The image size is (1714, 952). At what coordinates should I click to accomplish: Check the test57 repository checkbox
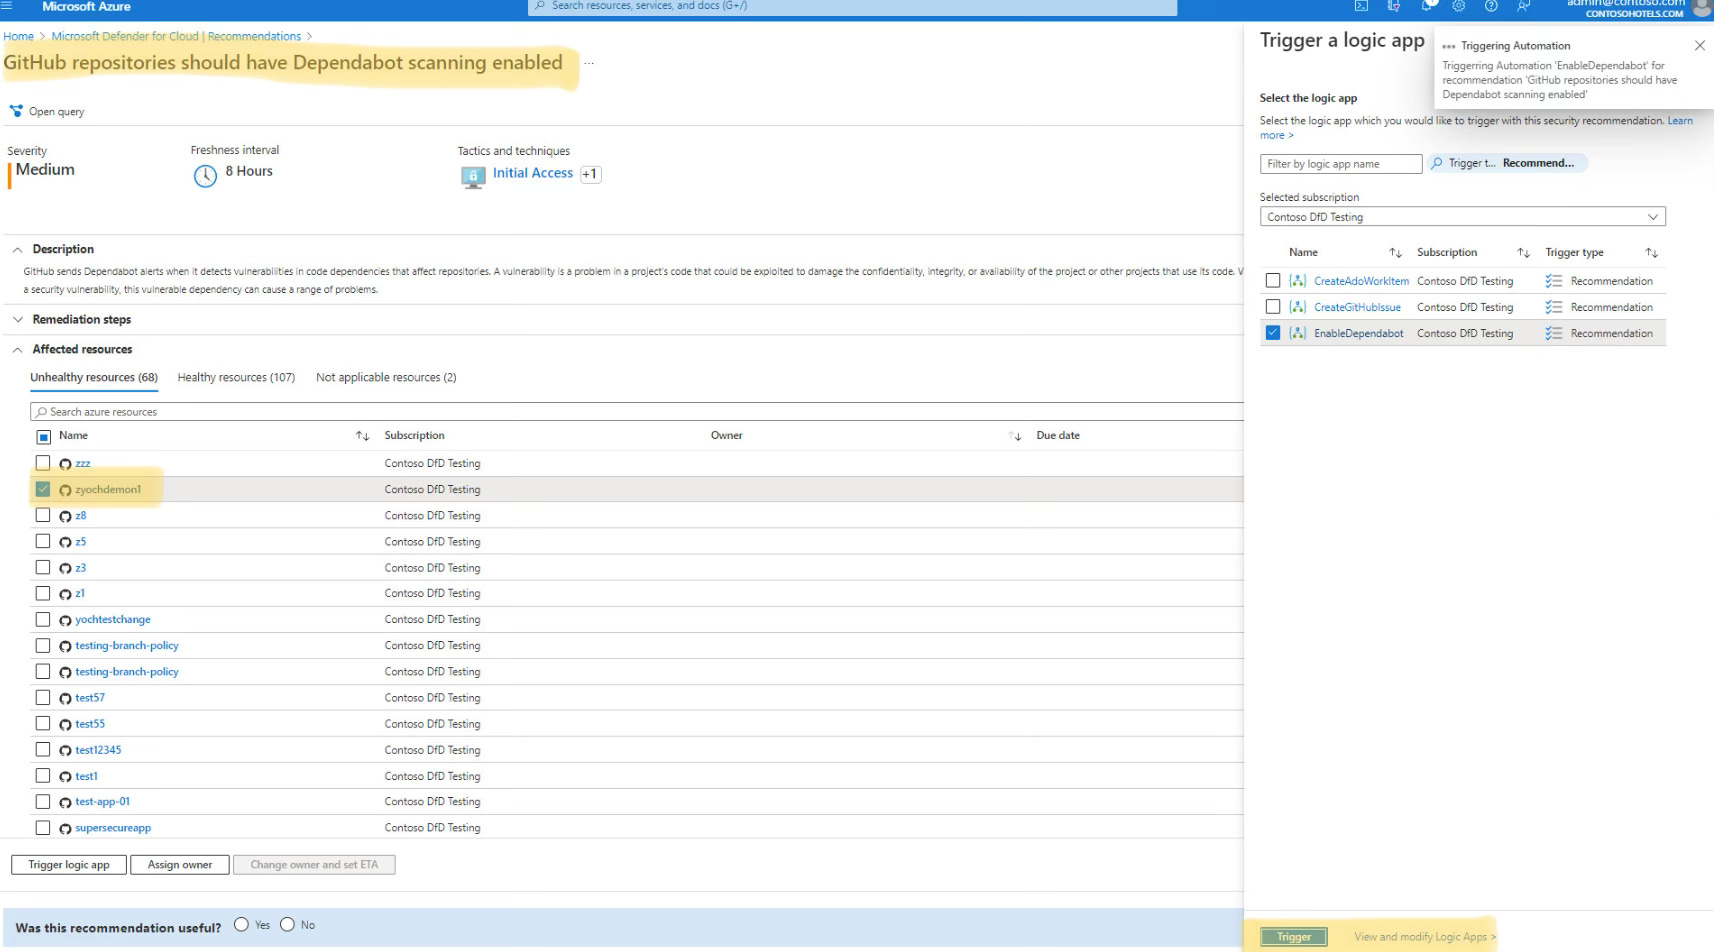point(43,697)
